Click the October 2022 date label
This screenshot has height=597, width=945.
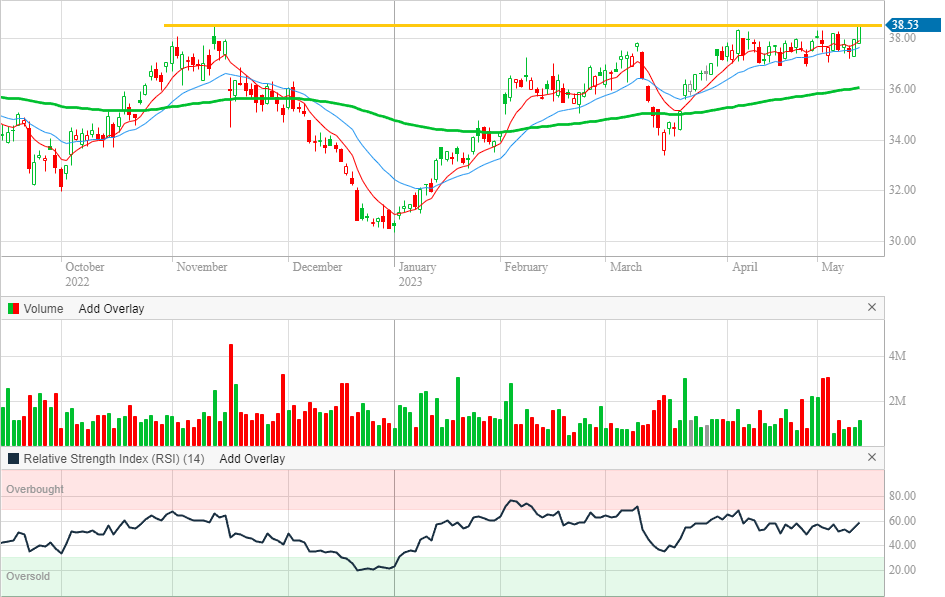84,274
